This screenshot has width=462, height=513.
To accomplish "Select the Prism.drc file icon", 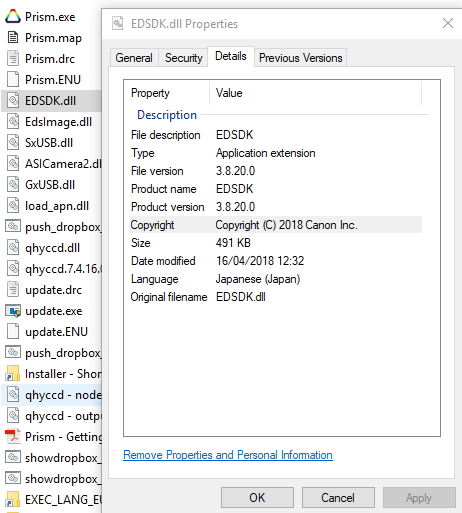I will 13,59.
